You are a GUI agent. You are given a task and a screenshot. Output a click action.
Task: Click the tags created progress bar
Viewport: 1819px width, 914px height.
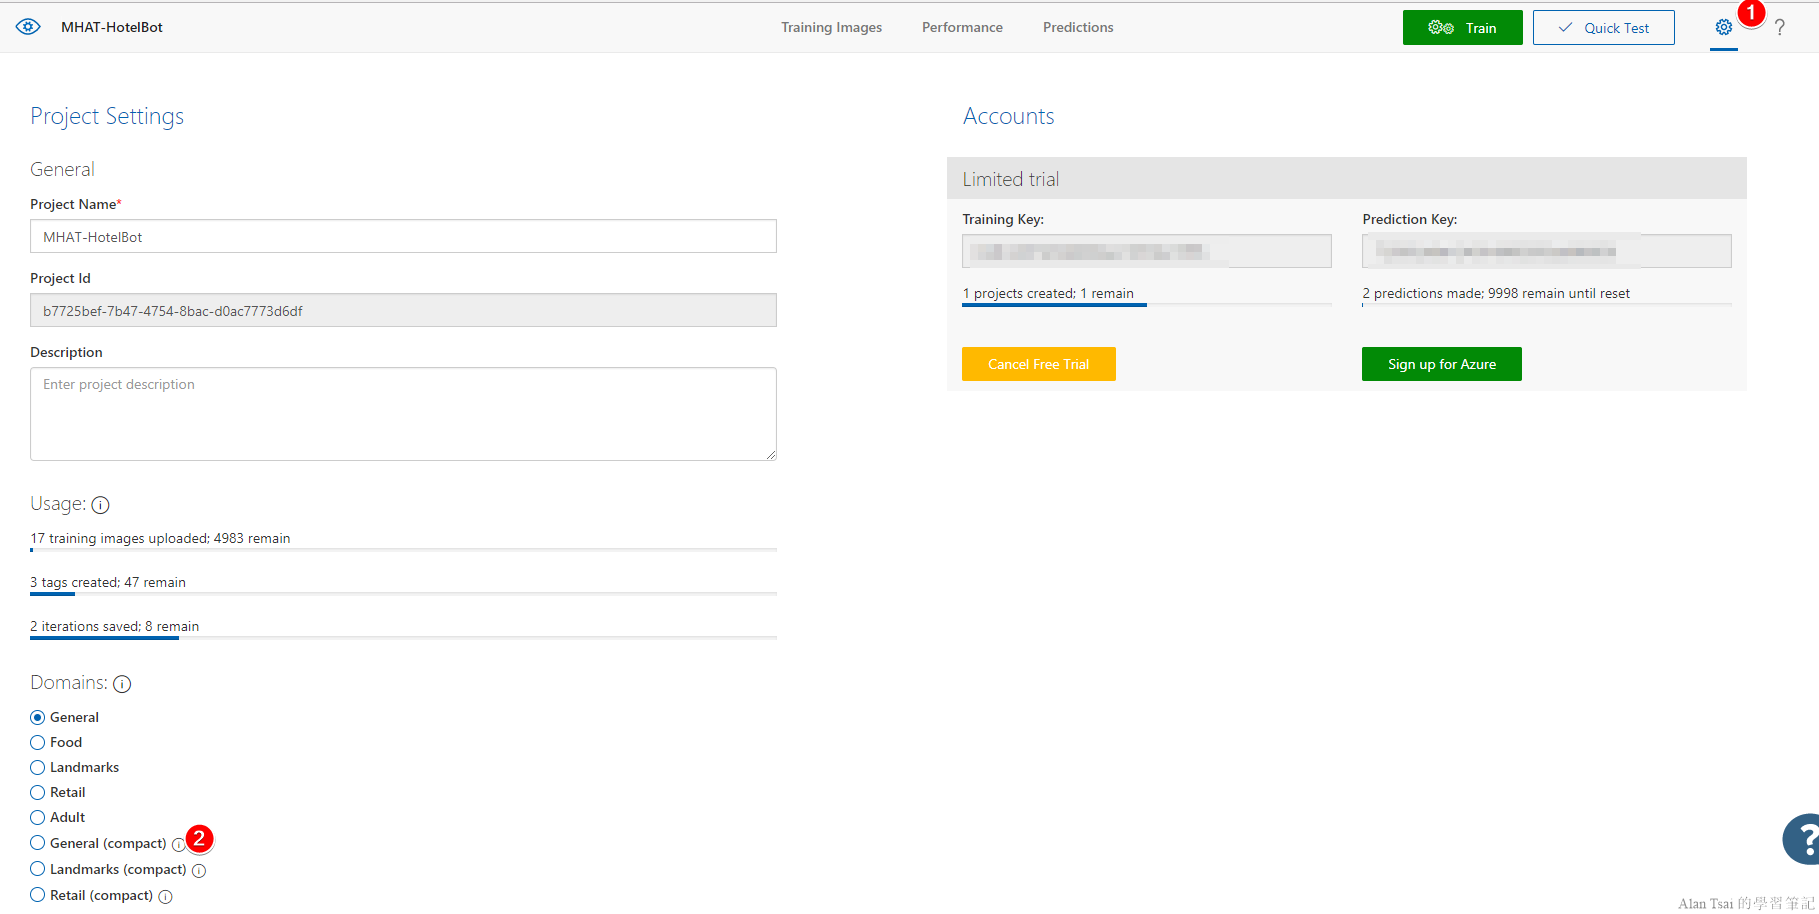(403, 594)
